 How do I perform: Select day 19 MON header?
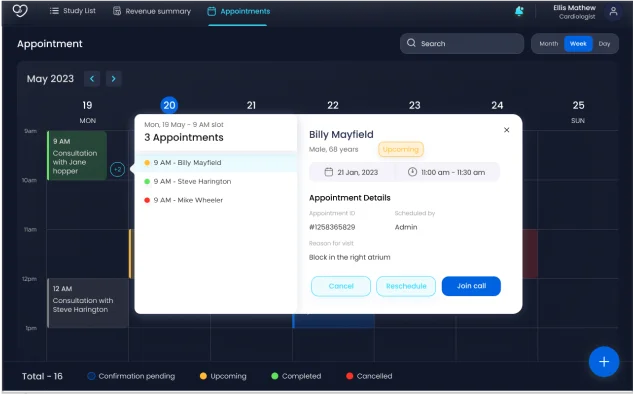pos(87,111)
